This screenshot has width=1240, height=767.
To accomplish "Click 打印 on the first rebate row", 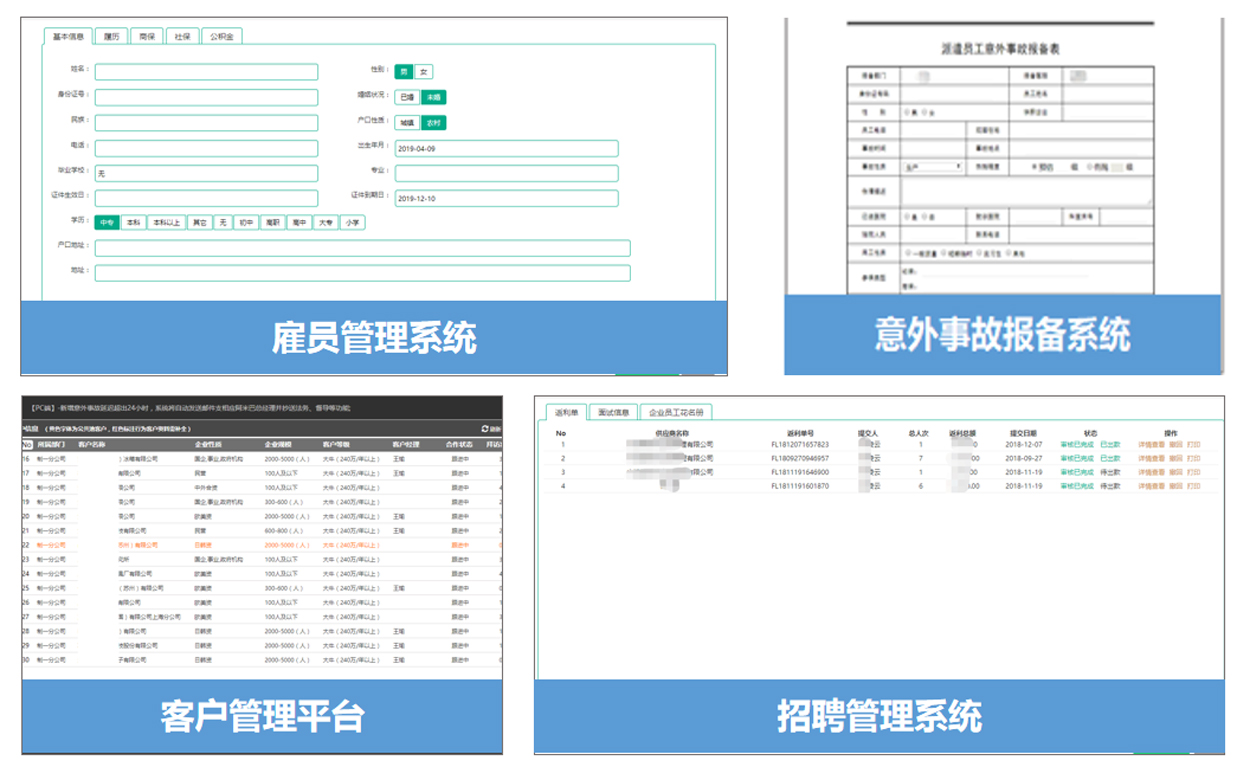I will (x=1194, y=445).
